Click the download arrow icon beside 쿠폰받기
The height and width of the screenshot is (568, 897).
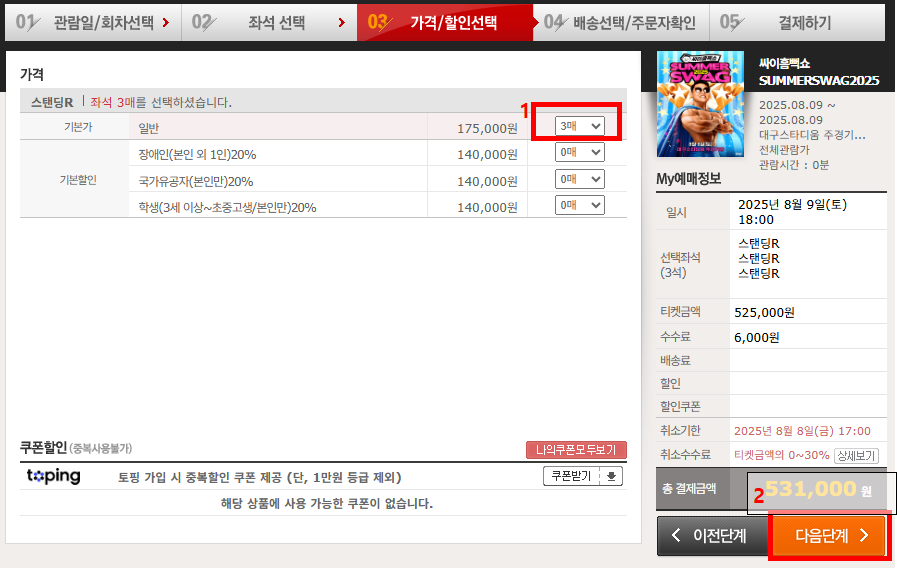pyautogui.click(x=611, y=476)
